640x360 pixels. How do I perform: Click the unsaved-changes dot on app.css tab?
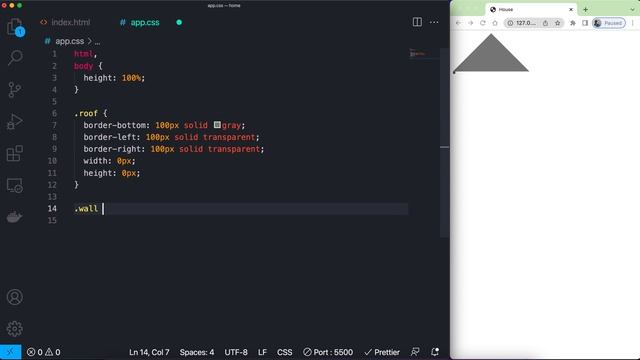pyautogui.click(x=179, y=22)
